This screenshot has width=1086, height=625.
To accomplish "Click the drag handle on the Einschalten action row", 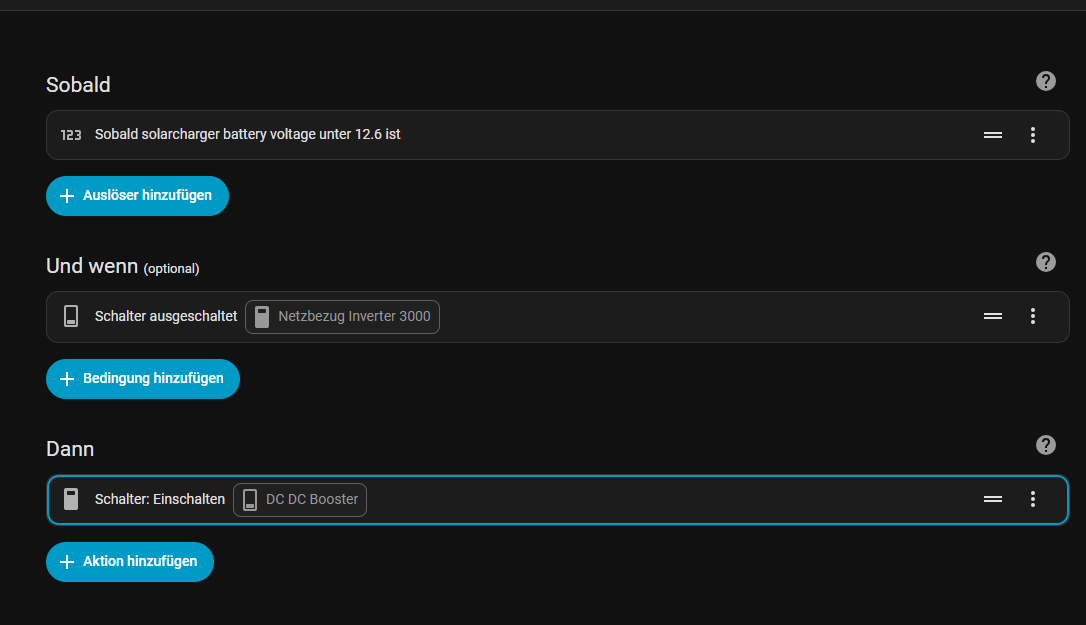I will coord(993,499).
